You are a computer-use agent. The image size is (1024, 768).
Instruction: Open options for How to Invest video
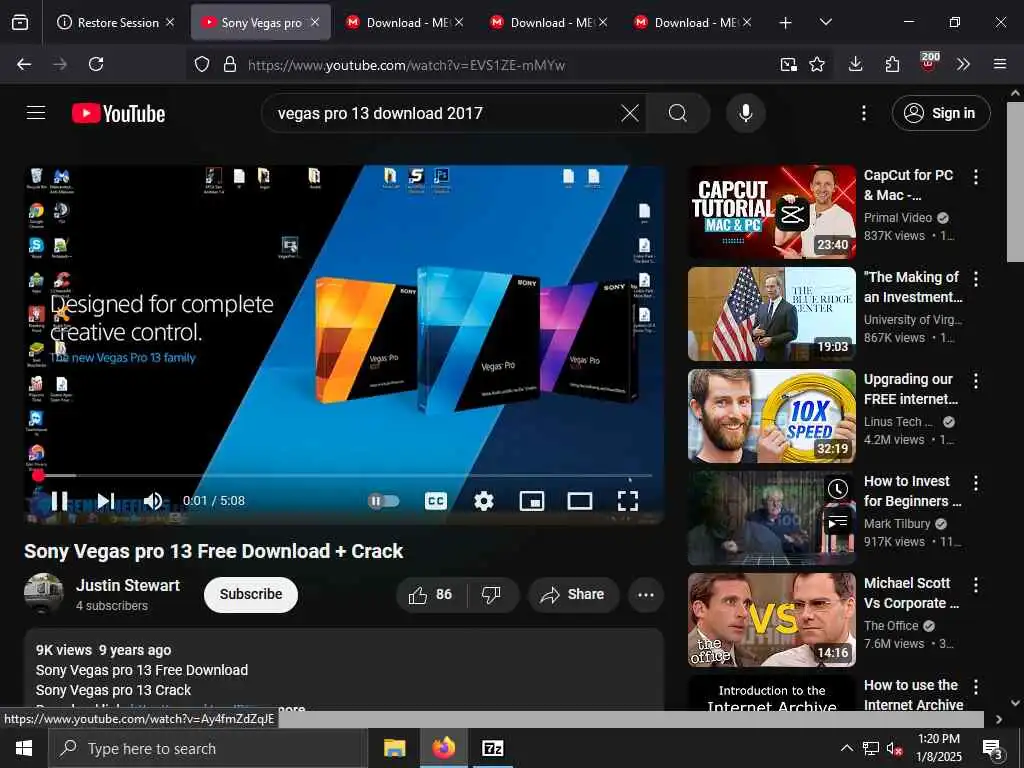[976, 483]
